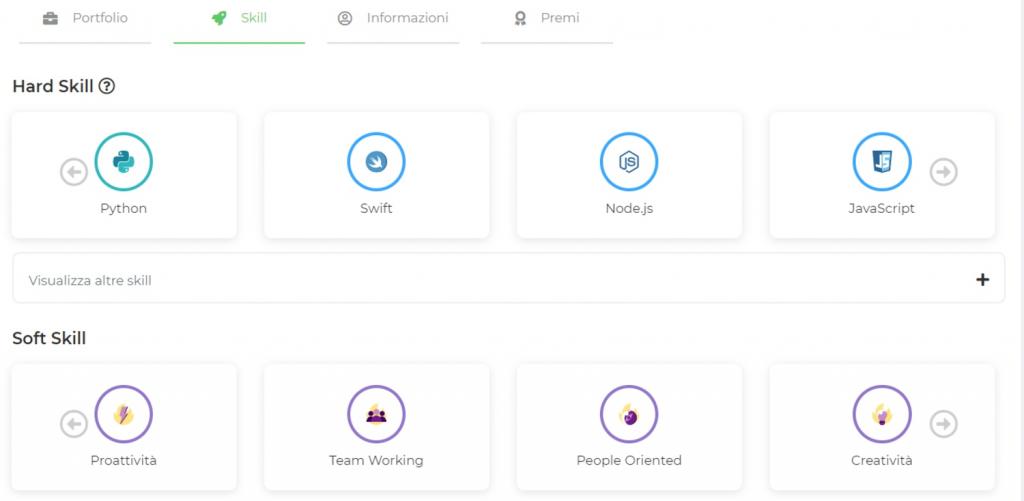The width and height of the screenshot is (1024, 501).
Task: Expand Visualizza altre skill with plus icon
Action: point(982,280)
